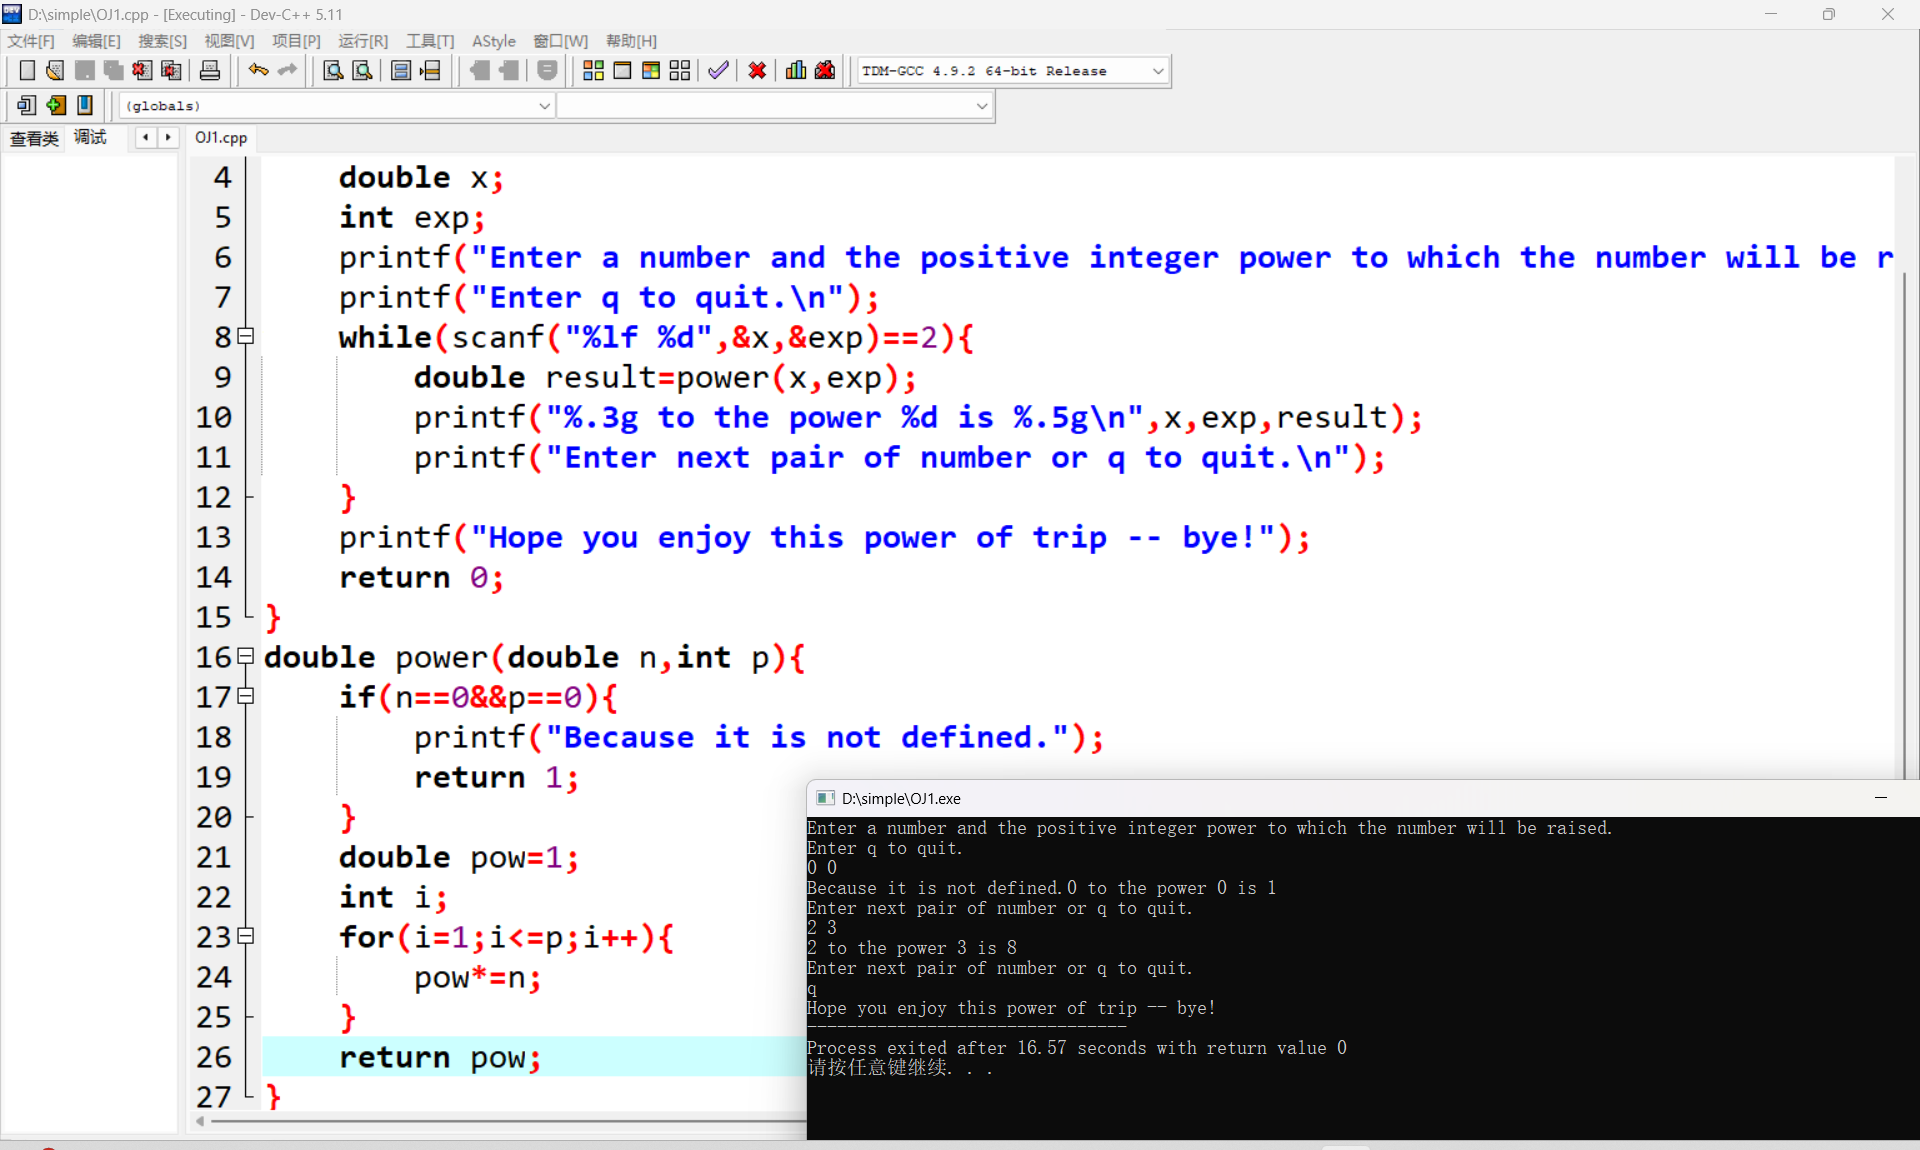Toggle the for loop fold at line 23
1920x1150 pixels.
246,937
